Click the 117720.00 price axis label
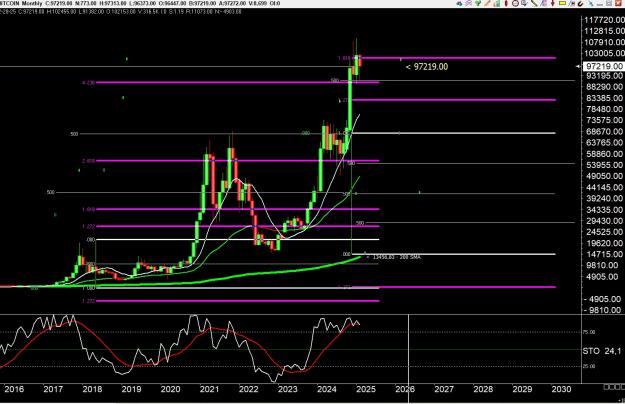Image resolution: width=625 pixels, height=404 pixels. [603, 20]
